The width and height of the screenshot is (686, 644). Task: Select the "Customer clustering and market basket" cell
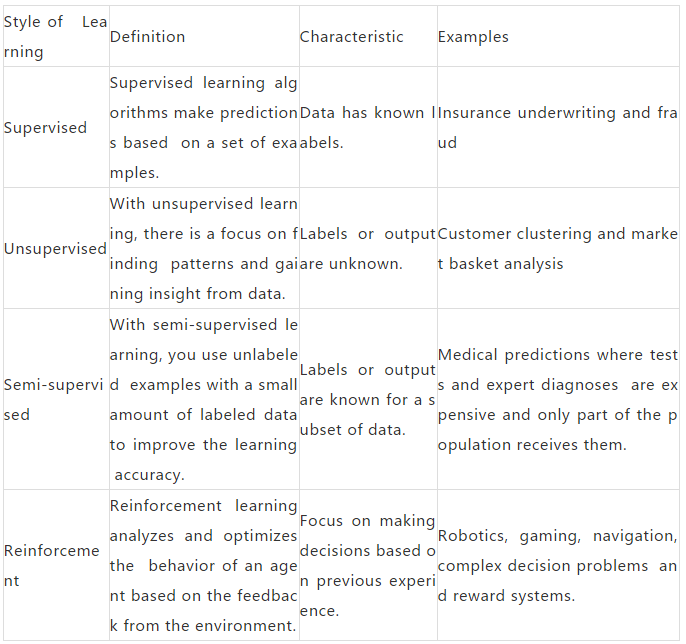[x=557, y=249]
